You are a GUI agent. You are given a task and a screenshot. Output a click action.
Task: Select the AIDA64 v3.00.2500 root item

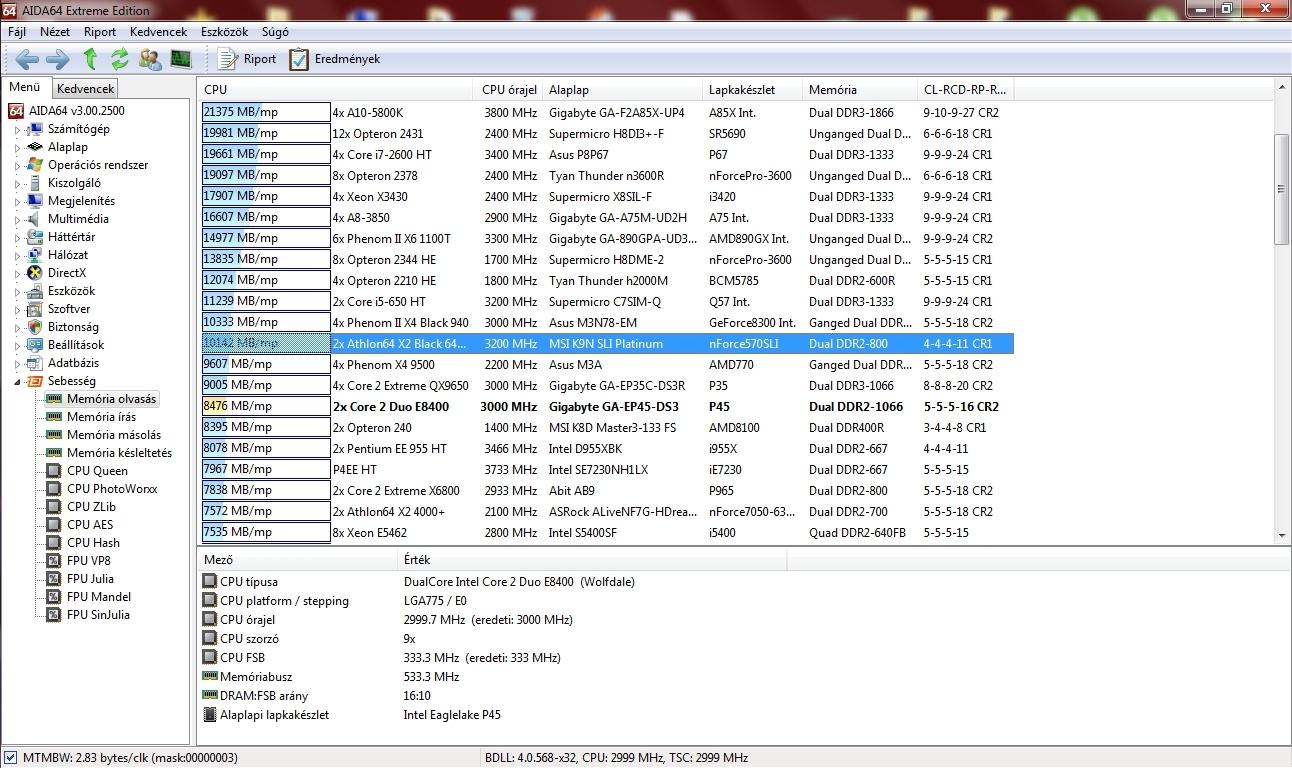[x=67, y=111]
